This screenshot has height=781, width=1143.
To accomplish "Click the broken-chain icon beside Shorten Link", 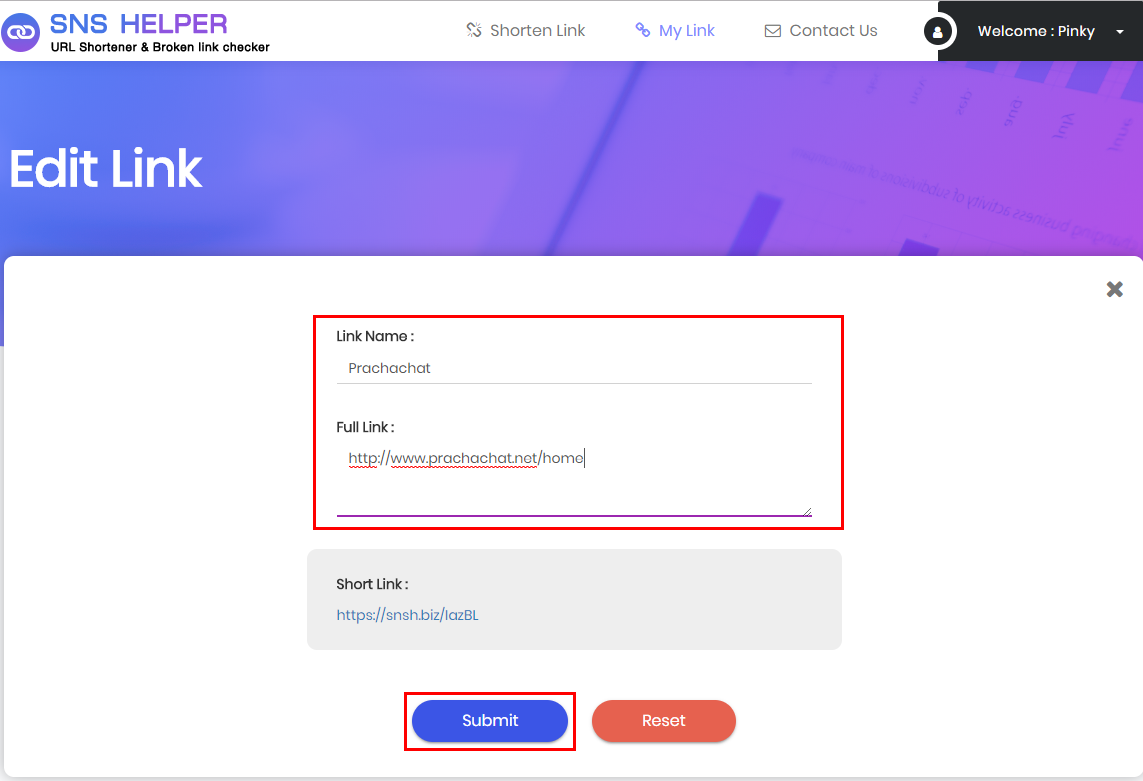I will point(474,30).
